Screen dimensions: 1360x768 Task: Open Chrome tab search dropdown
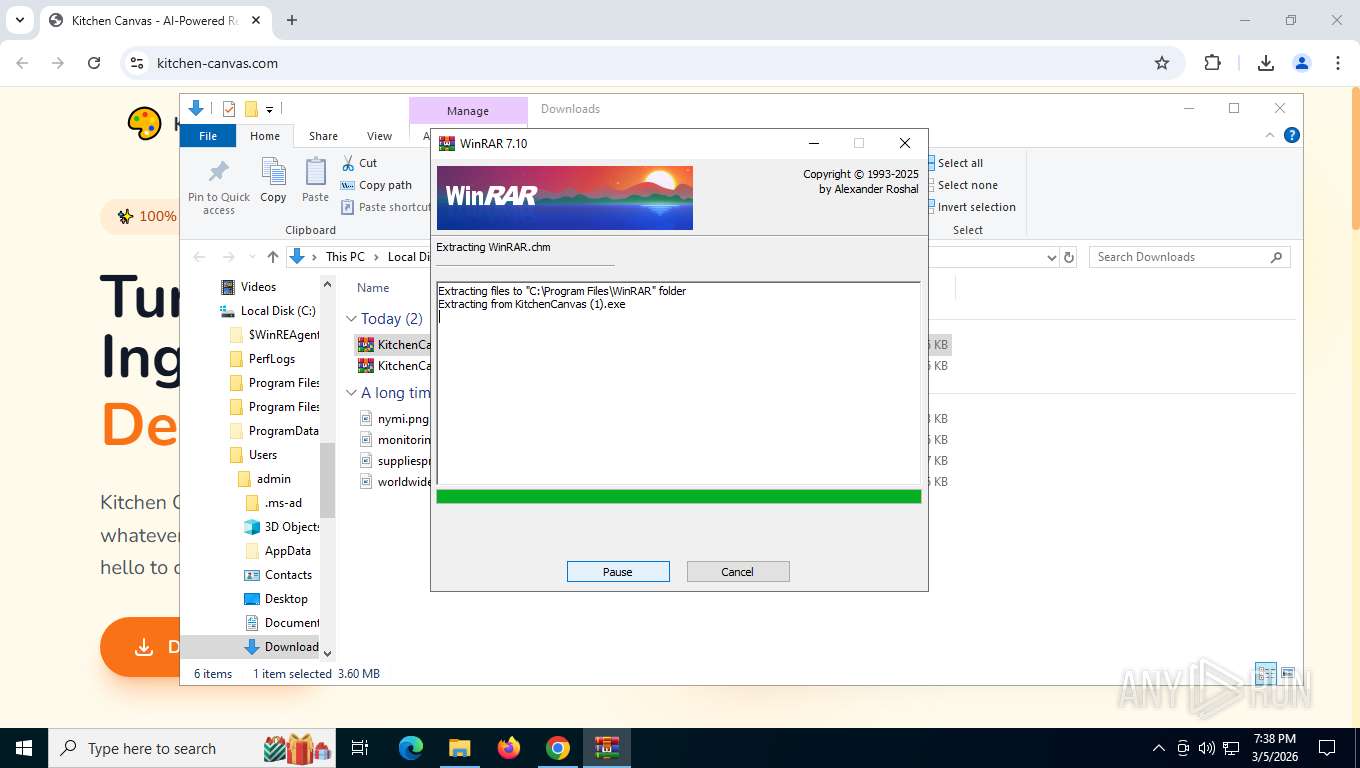coord(20,20)
